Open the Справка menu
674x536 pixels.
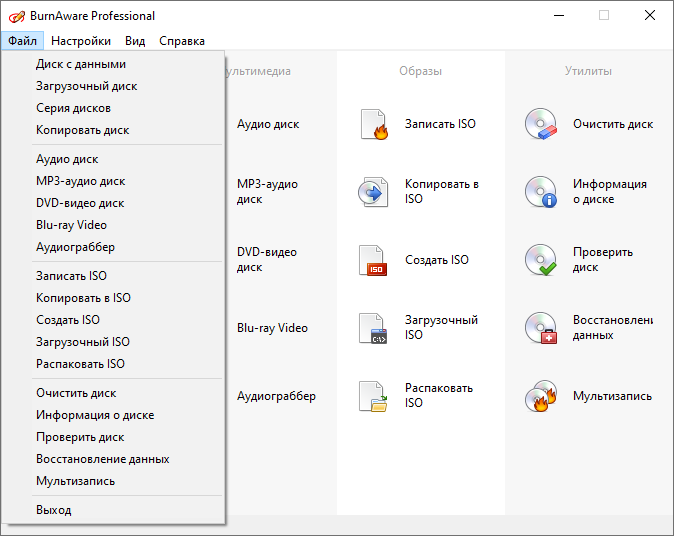[x=182, y=41]
